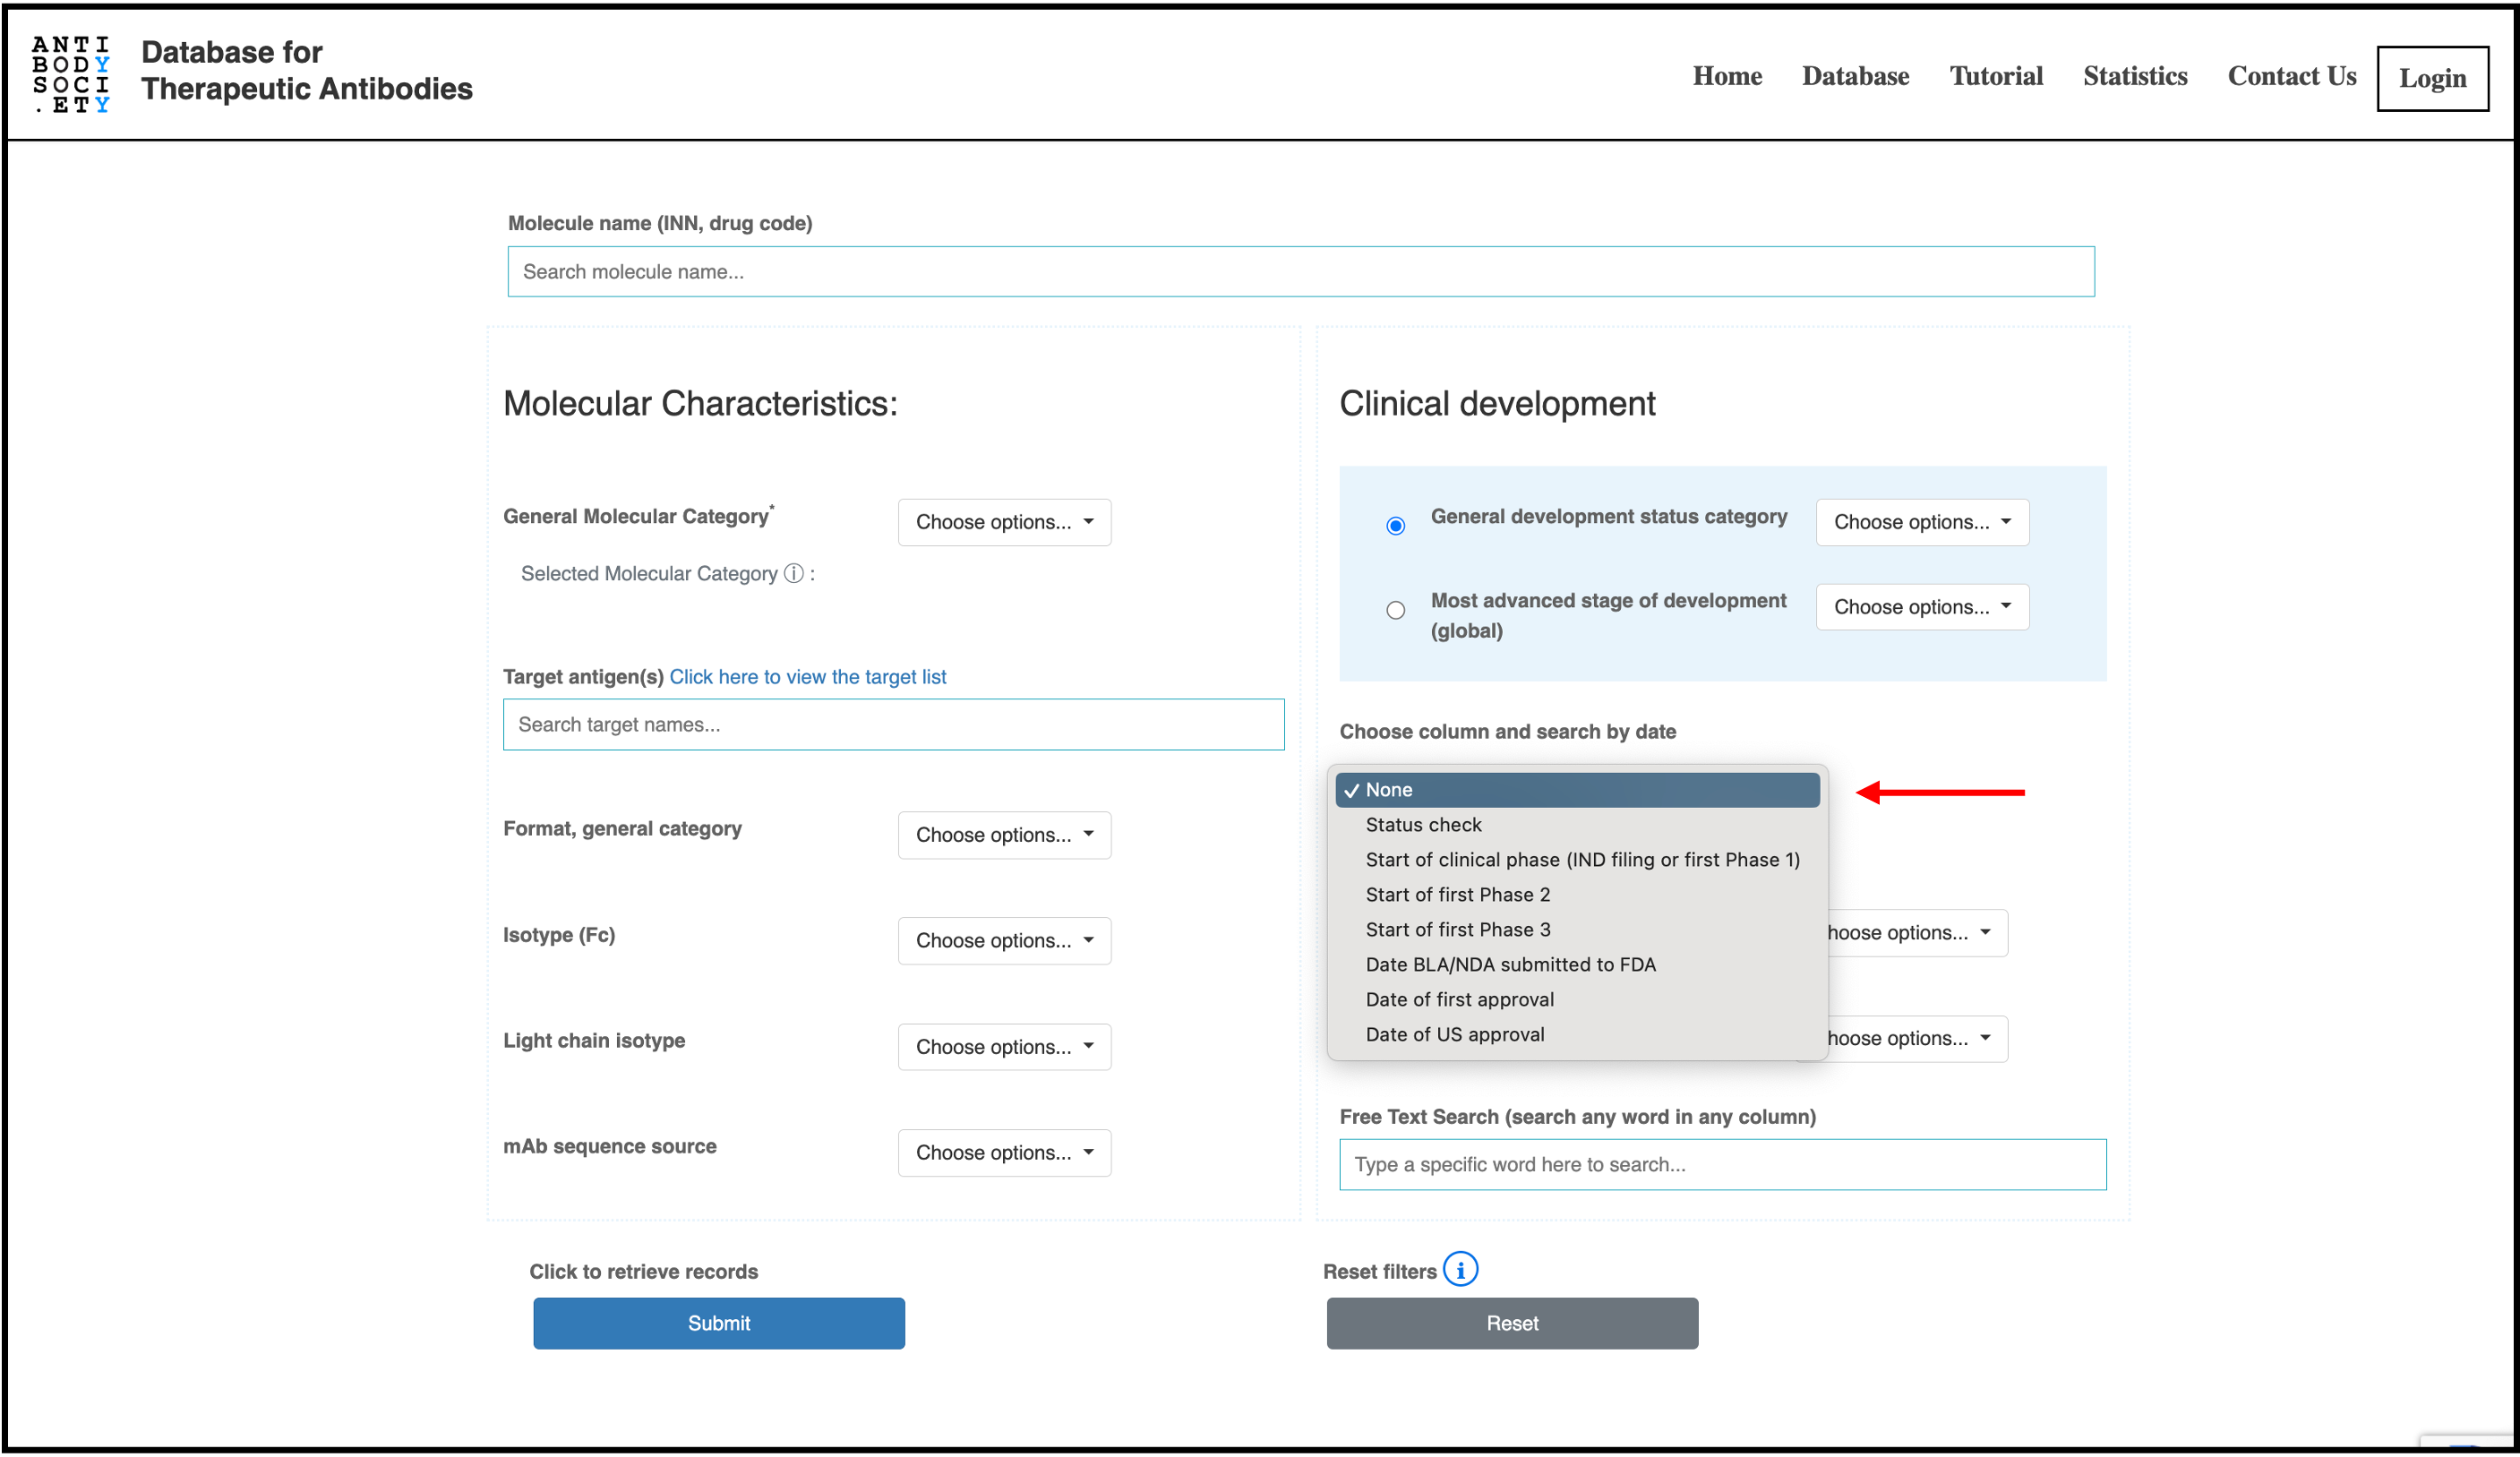Pick the Status check list entry
This screenshot has width=2520, height=1457.
coord(1423,824)
